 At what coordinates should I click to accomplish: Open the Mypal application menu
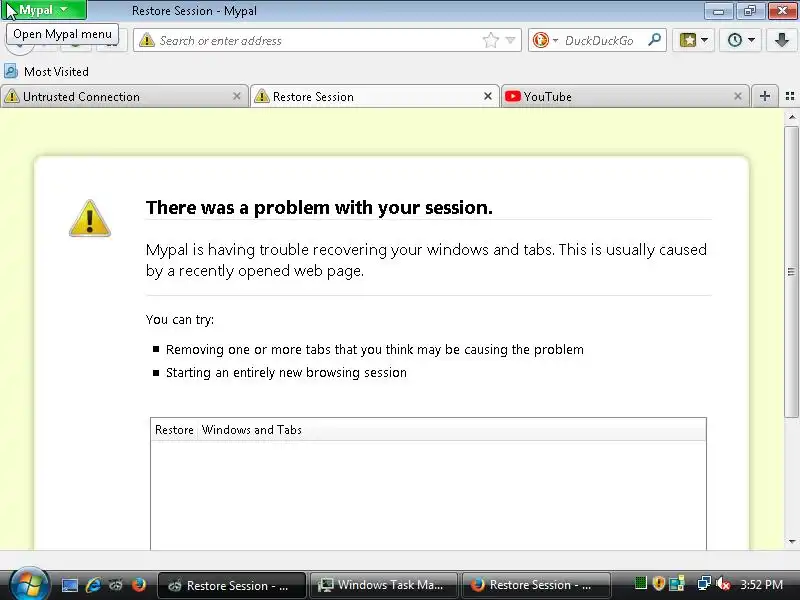click(44, 10)
